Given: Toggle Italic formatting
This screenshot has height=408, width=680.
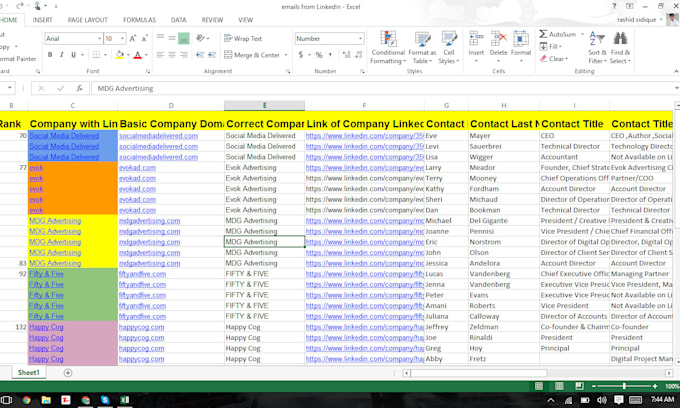Looking at the screenshot, I should [62, 55].
